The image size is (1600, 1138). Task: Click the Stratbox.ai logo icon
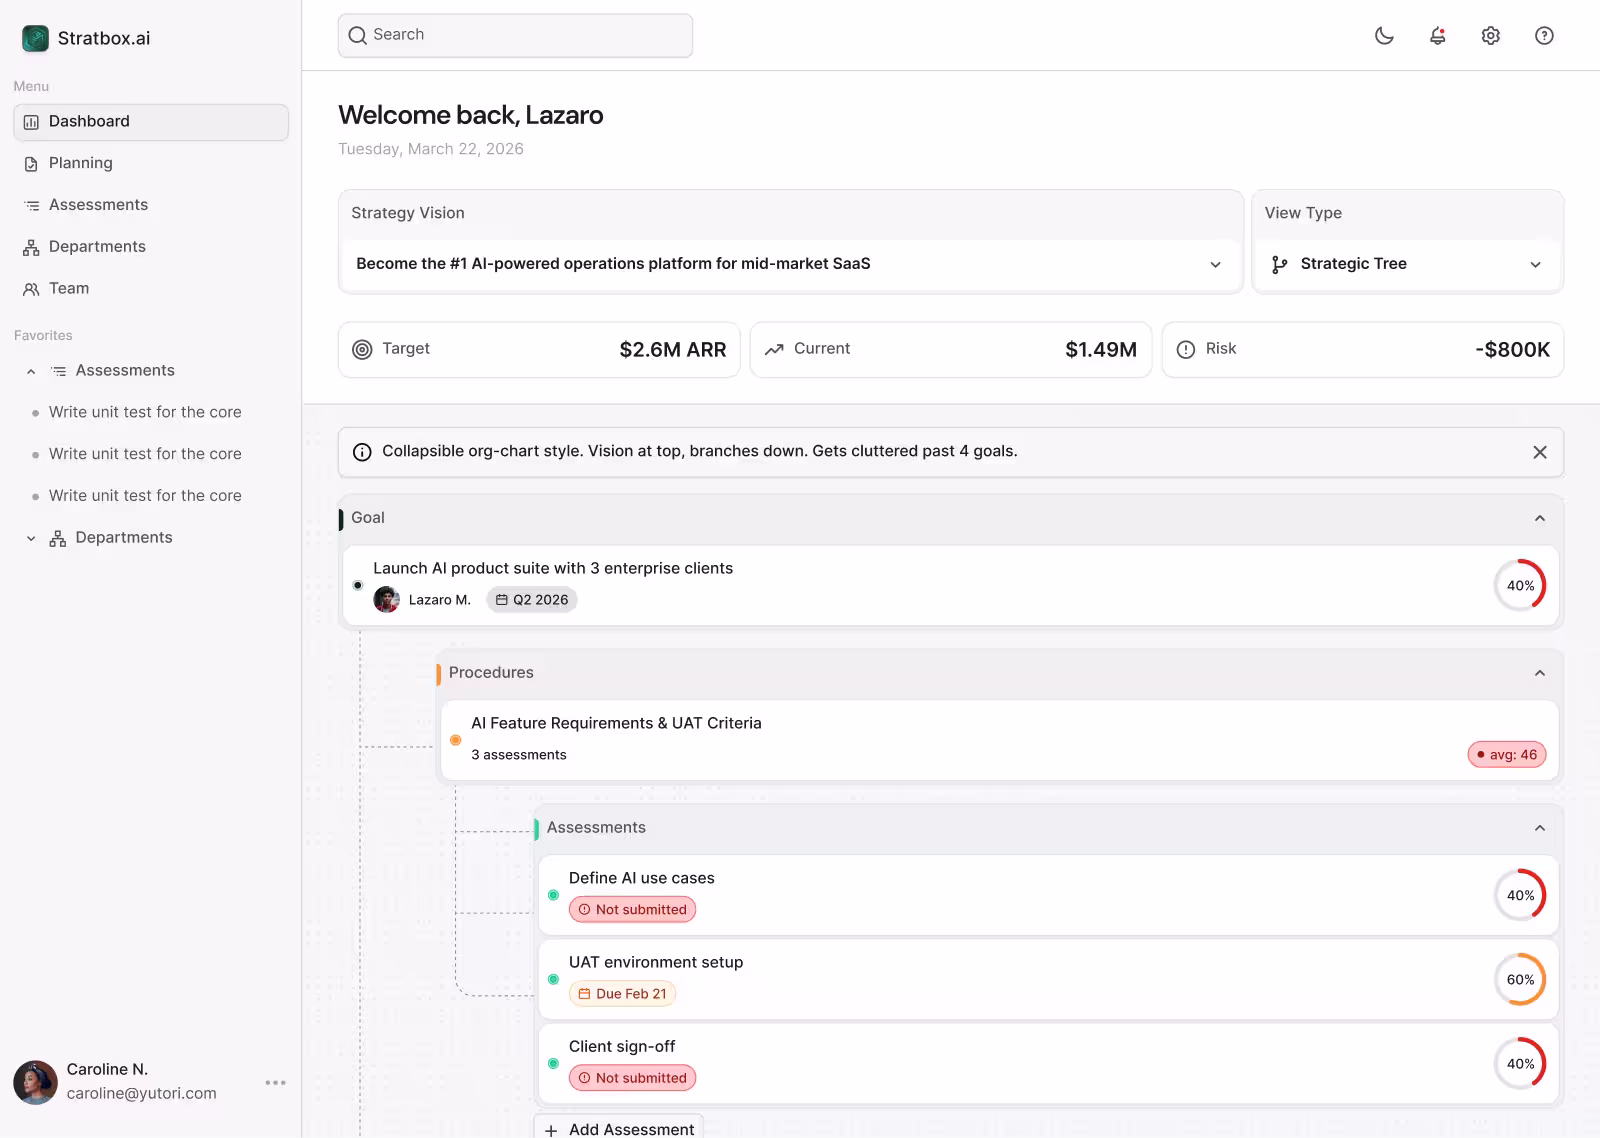tap(35, 38)
